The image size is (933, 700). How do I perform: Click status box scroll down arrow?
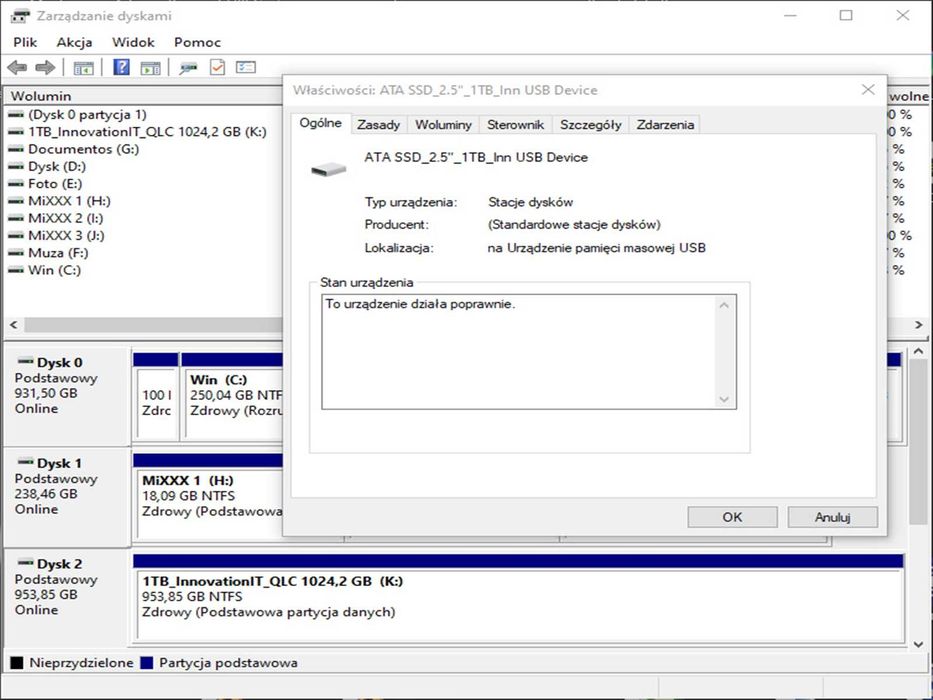(724, 399)
